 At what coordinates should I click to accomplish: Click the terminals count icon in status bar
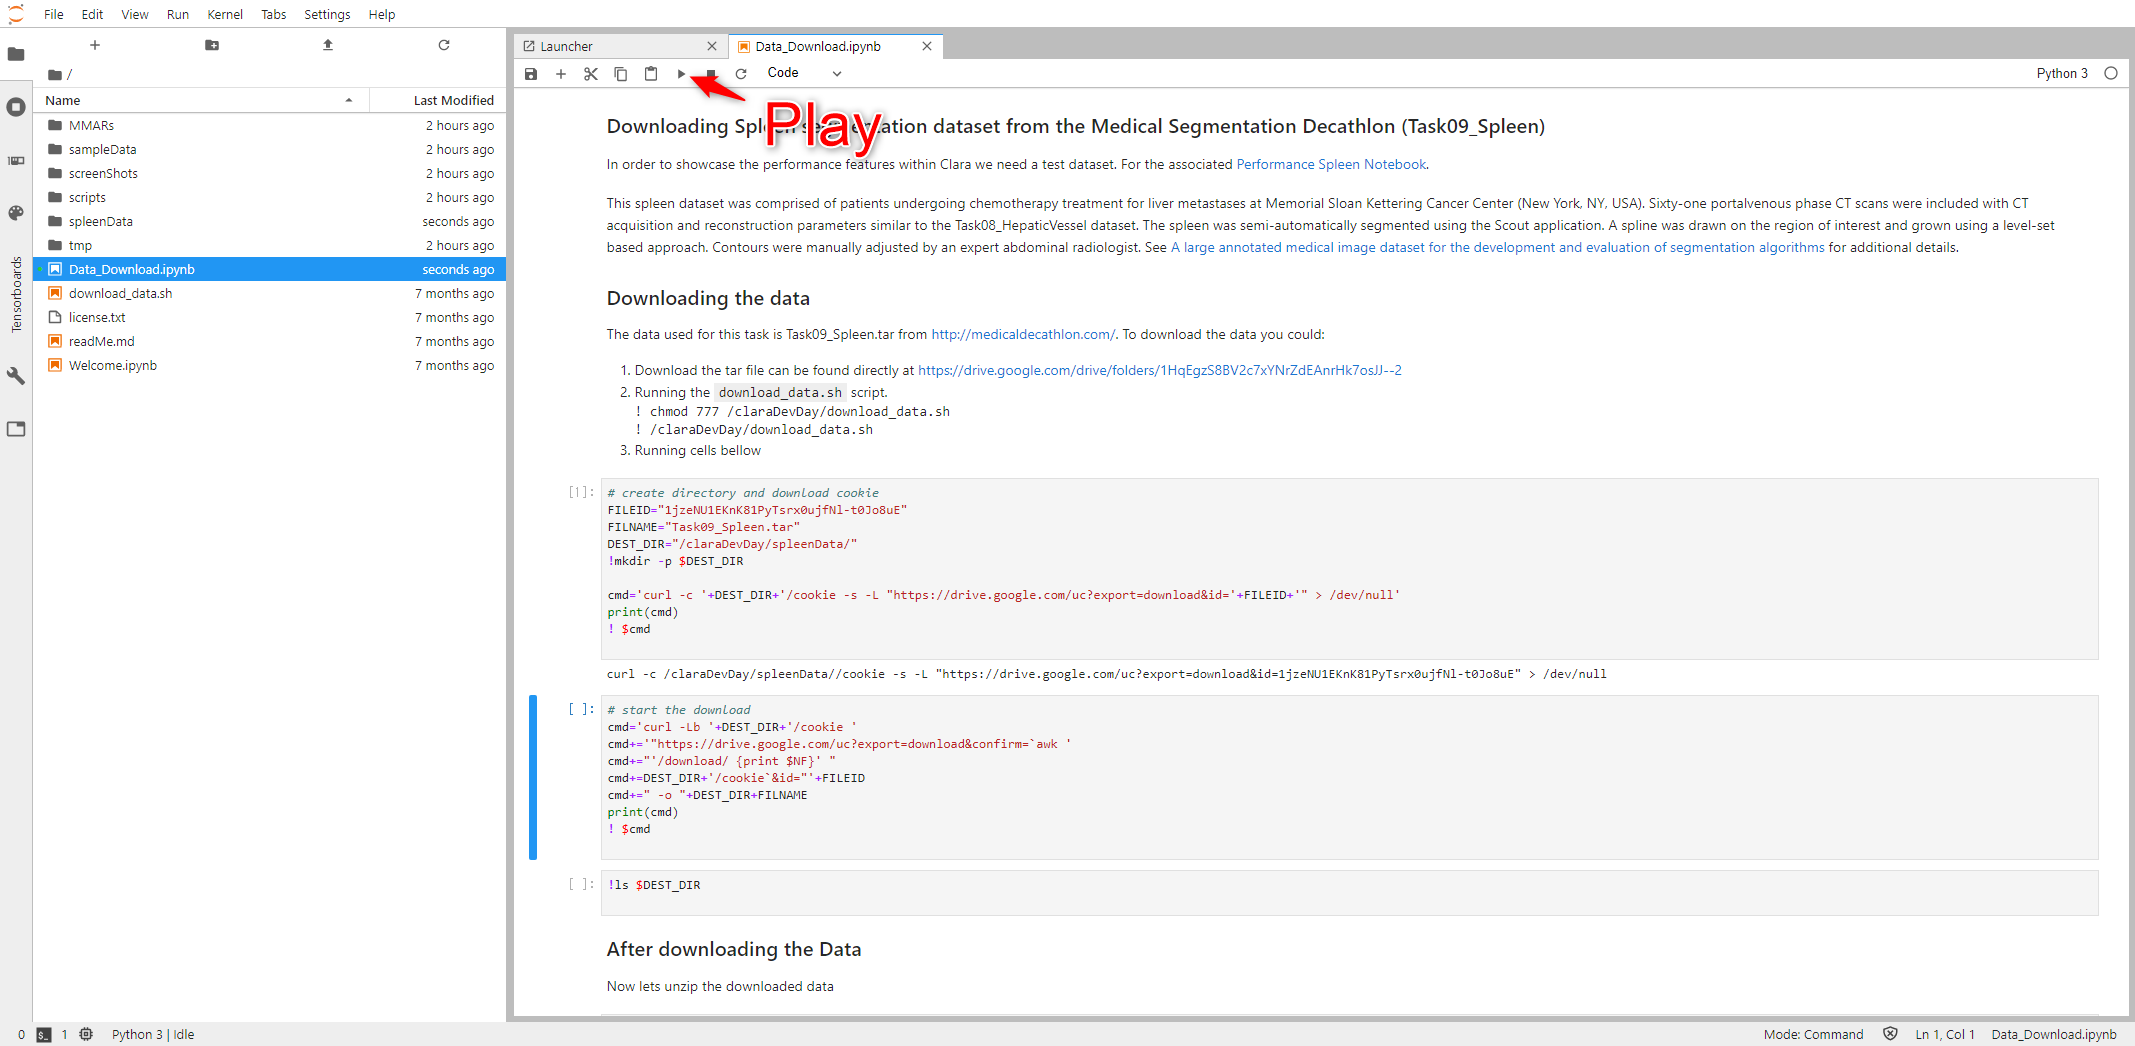tap(43, 1035)
